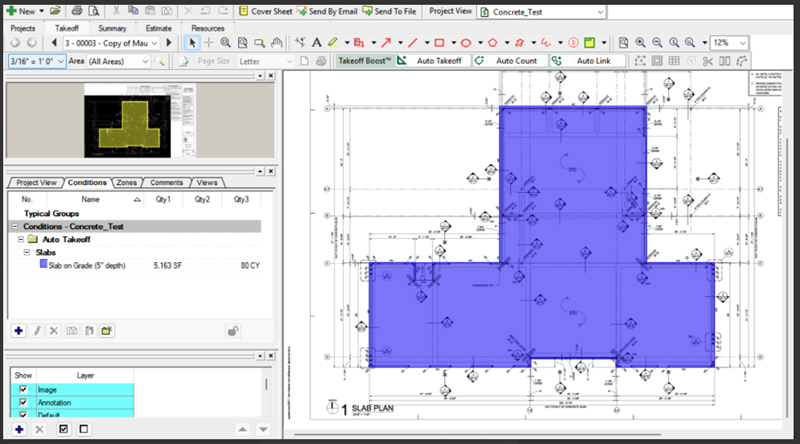Switch to the Estimate tab
This screenshot has height=444, width=800.
pyautogui.click(x=159, y=28)
